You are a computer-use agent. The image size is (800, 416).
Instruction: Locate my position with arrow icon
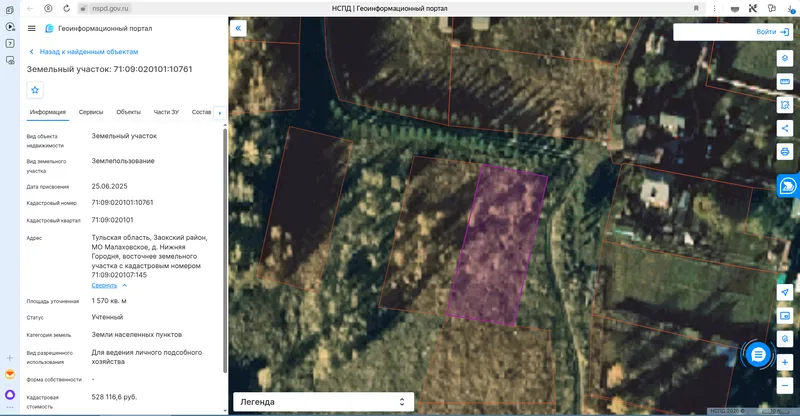(785, 292)
